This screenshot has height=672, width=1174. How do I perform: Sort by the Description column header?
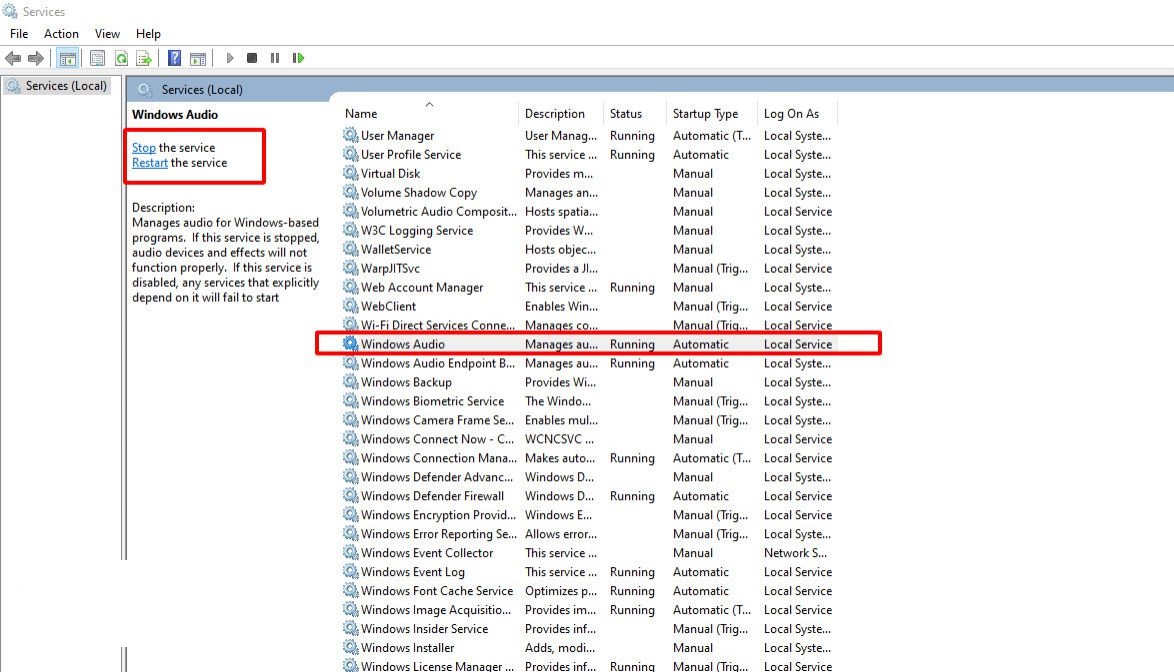pos(561,114)
